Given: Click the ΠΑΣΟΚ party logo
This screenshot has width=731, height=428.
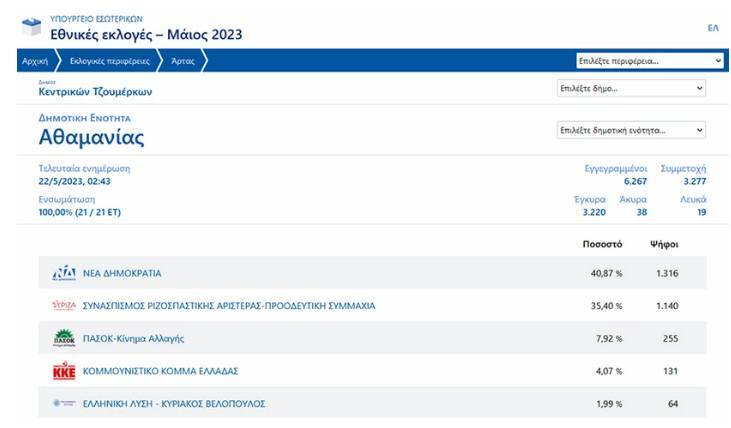Looking at the screenshot, I should (x=64, y=338).
